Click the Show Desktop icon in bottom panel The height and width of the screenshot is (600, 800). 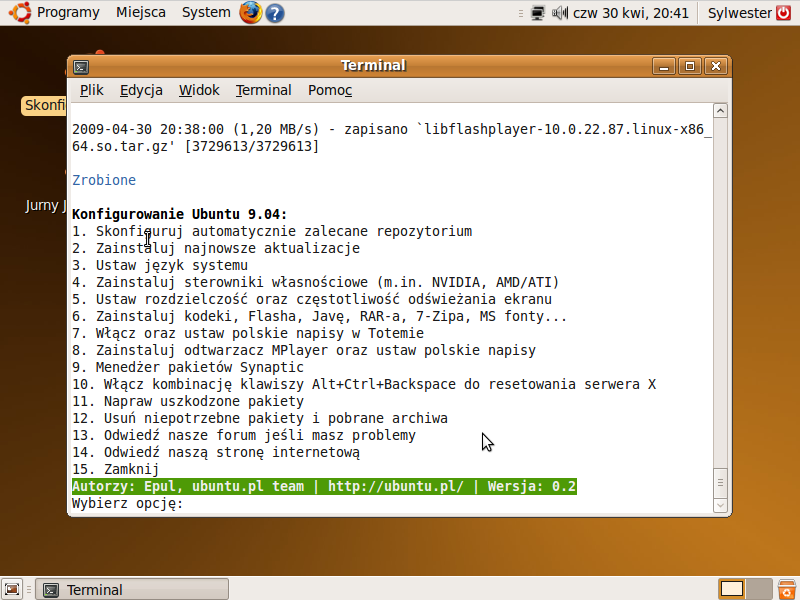click(13, 590)
